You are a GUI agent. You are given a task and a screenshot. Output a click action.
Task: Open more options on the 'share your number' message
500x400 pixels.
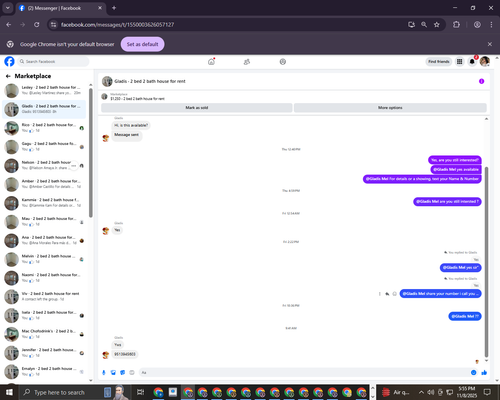pos(380,294)
